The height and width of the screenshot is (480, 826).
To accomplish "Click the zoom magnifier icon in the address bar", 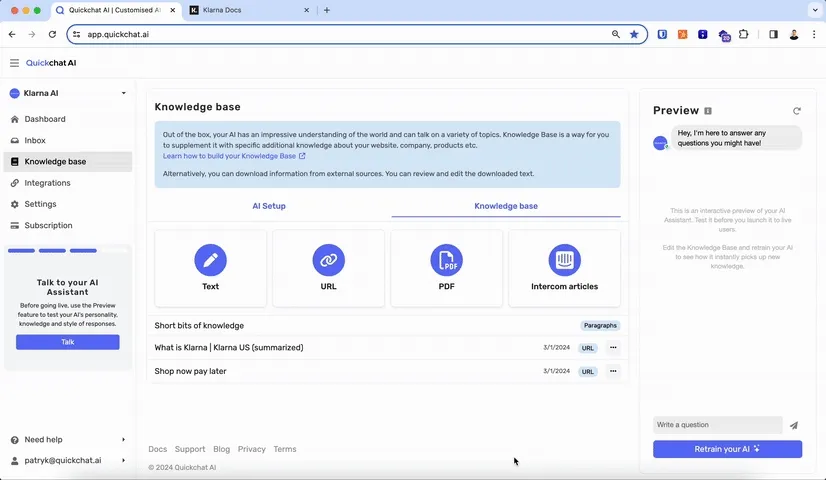I will pyautogui.click(x=615, y=34).
